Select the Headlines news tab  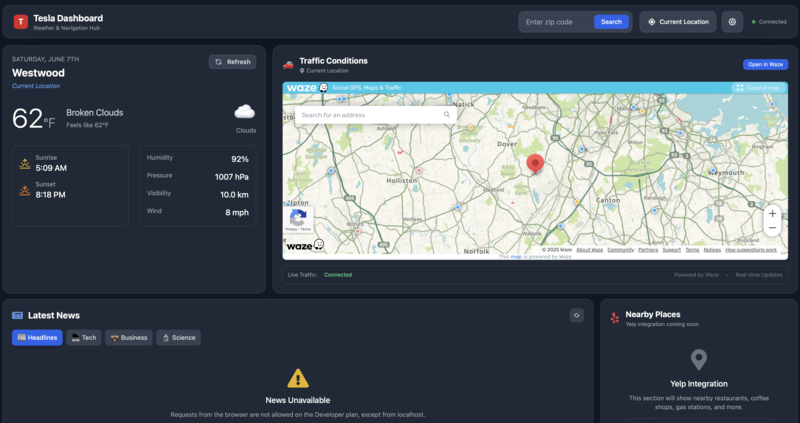(37, 338)
